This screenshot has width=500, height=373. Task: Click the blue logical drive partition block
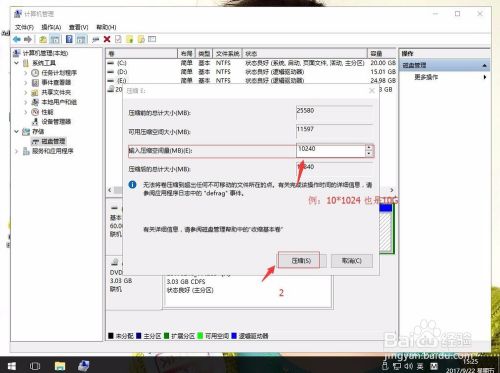pos(386,229)
